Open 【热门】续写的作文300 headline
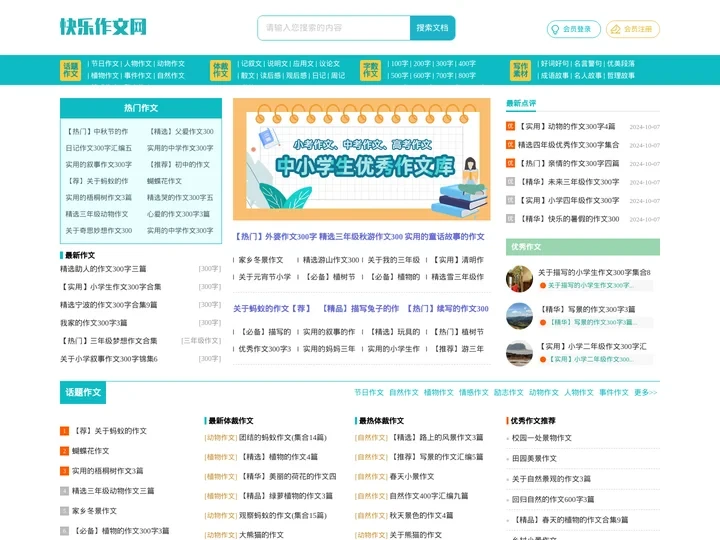This screenshot has height=540, width=720. [x=446, y=309]
